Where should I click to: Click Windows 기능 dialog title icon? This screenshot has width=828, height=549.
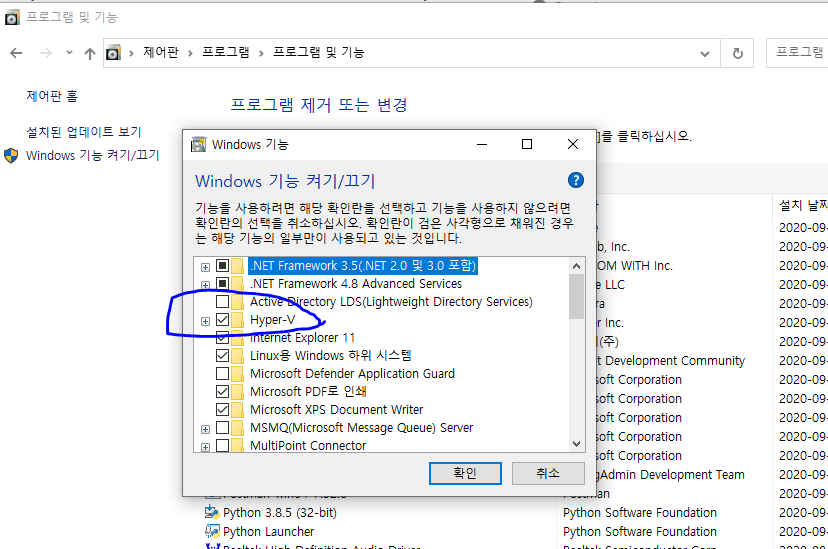click(x=199, y=145)
